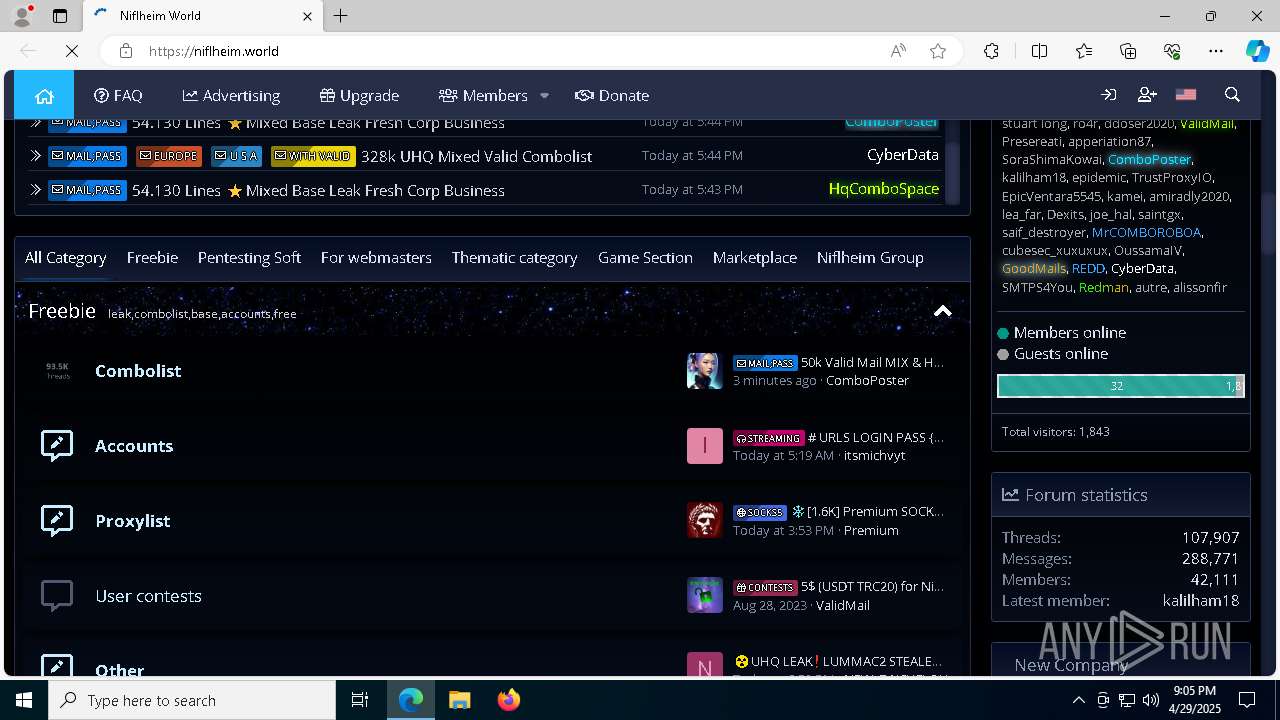The width and height of the screenshot is (1280, 720).
Task: Open ValidMail avatar in contests row
Action: (704, 596)
